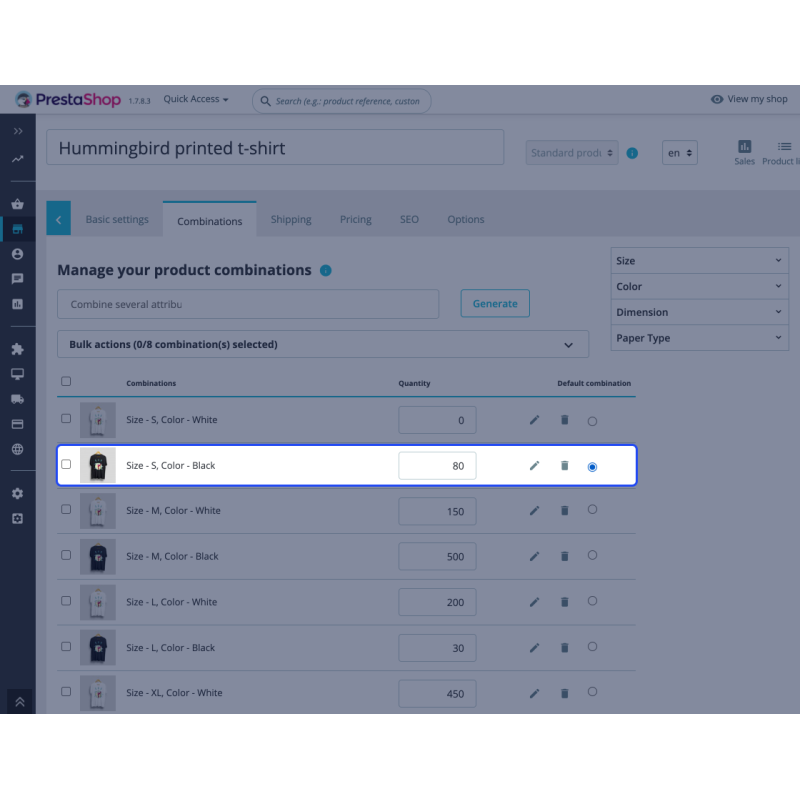This screenshot has width=800, height=800.
Task: Open the Sales stats icon
Action: (744, 153)
